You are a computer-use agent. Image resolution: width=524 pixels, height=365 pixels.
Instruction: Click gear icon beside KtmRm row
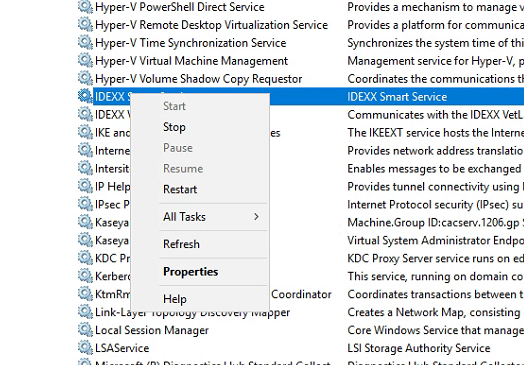coord(85,294)
